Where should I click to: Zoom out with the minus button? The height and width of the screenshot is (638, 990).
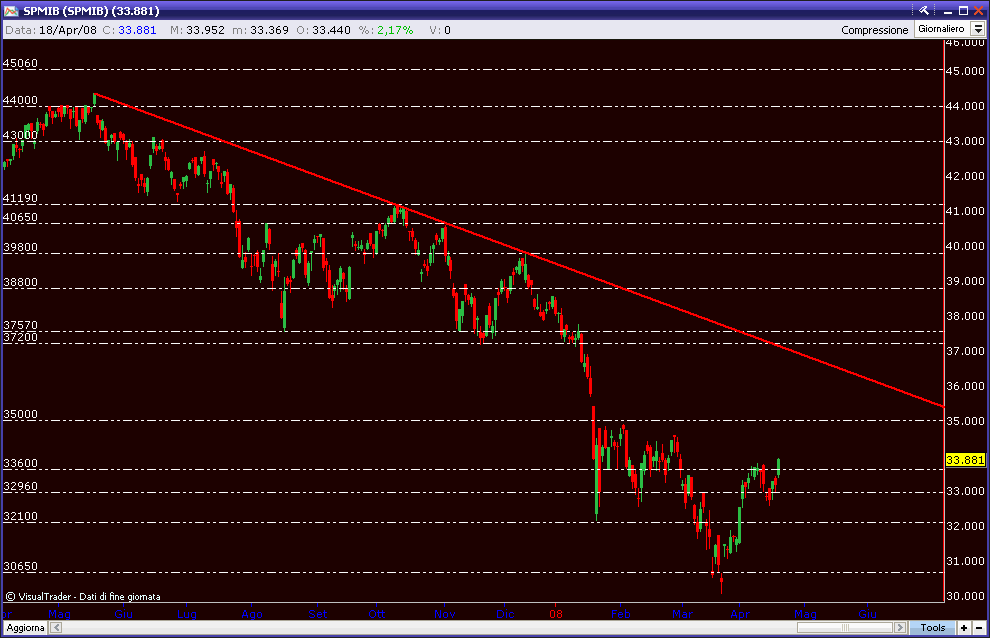(979, 628)
